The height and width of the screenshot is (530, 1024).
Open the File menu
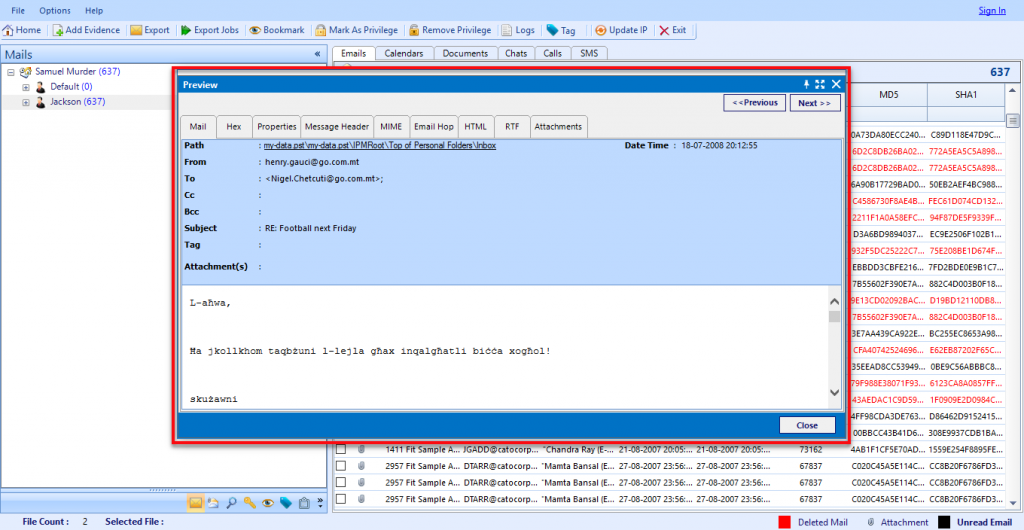pyautogui.click(x=18, y=10)
